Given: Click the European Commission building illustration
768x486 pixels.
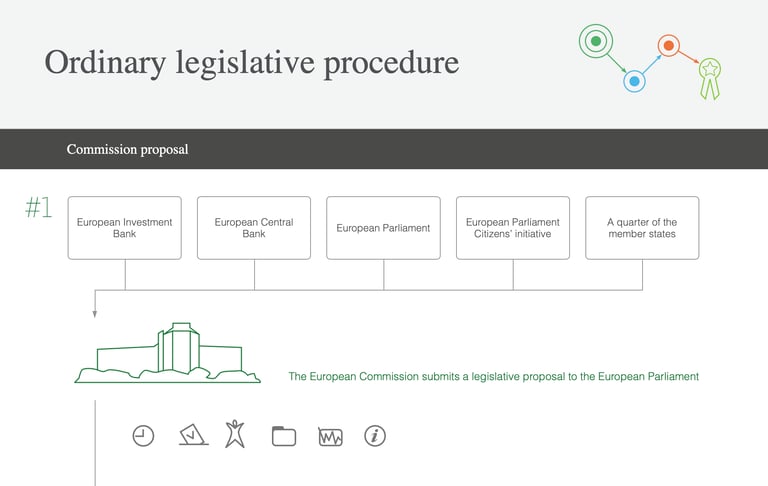Looking at the screenshot, I should [x=168, y=353].
